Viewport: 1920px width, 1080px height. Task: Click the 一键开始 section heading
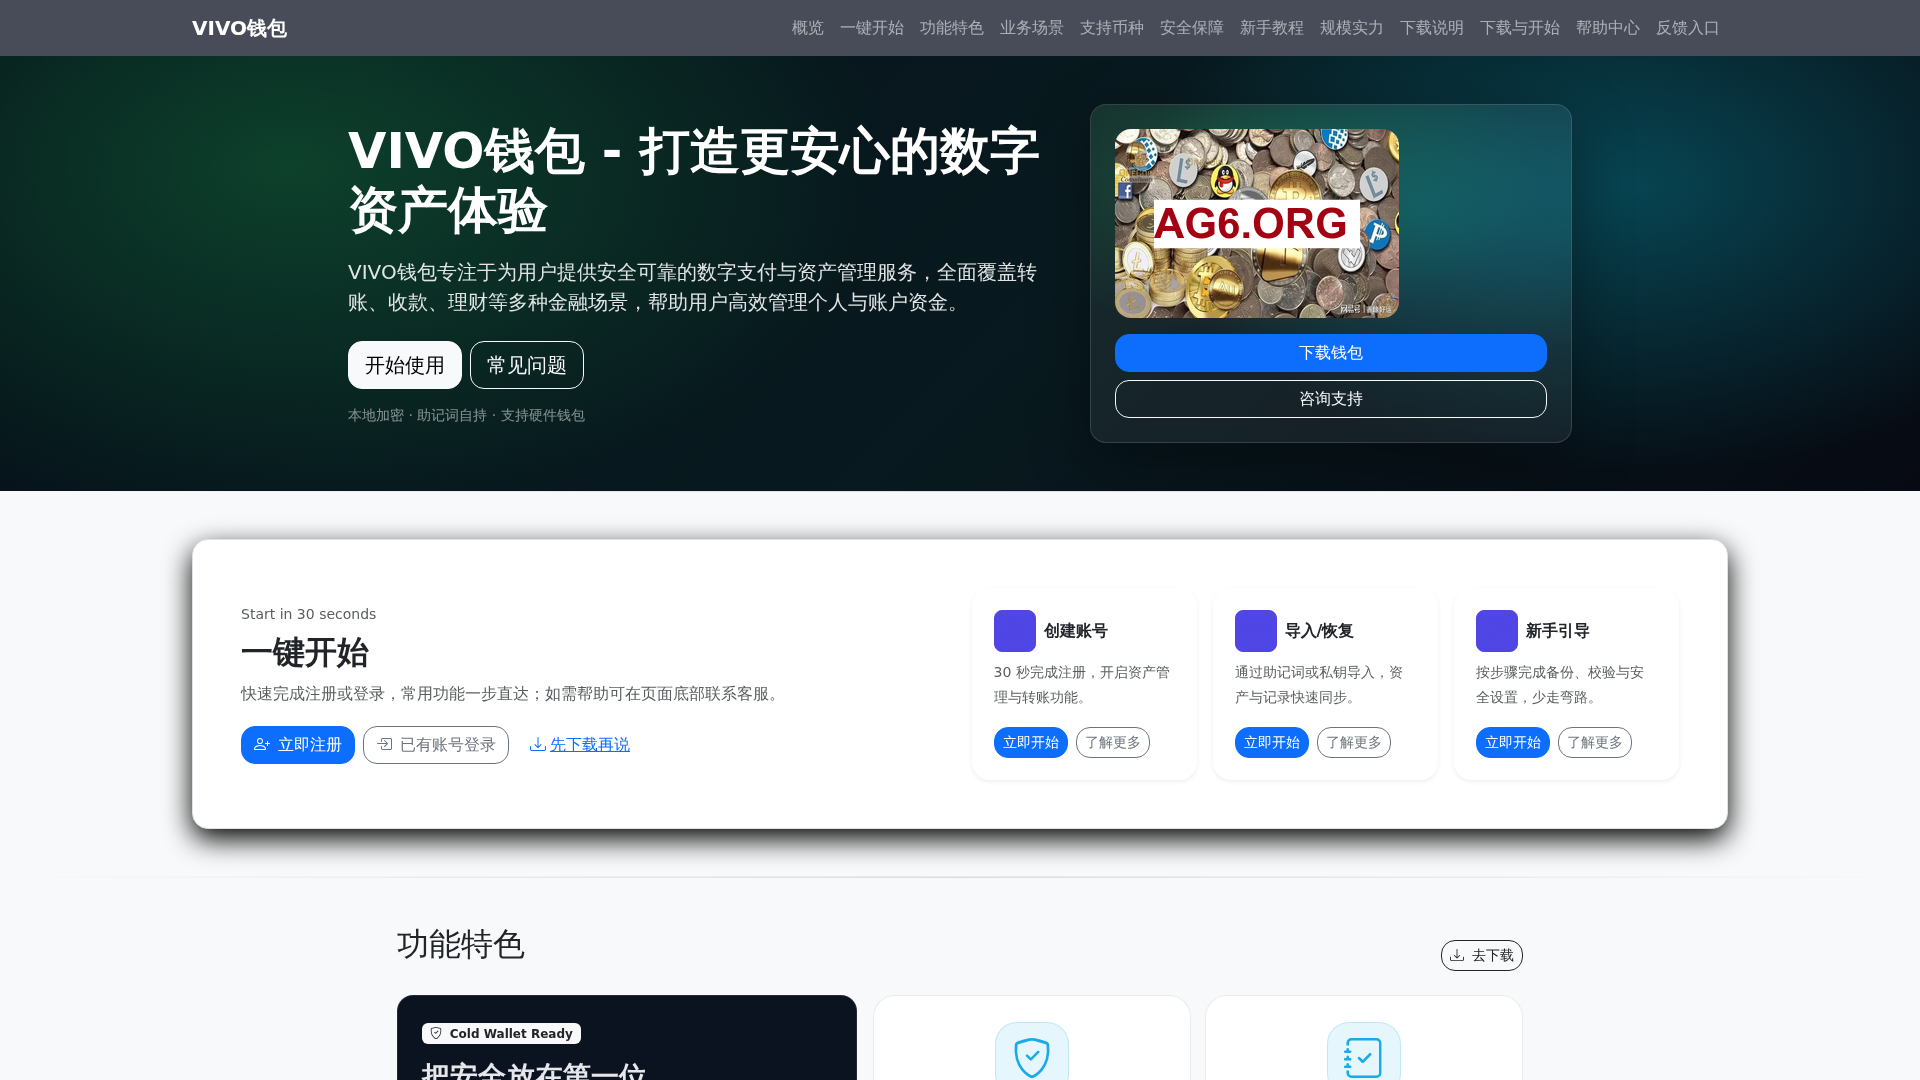(x=305, y=653)
